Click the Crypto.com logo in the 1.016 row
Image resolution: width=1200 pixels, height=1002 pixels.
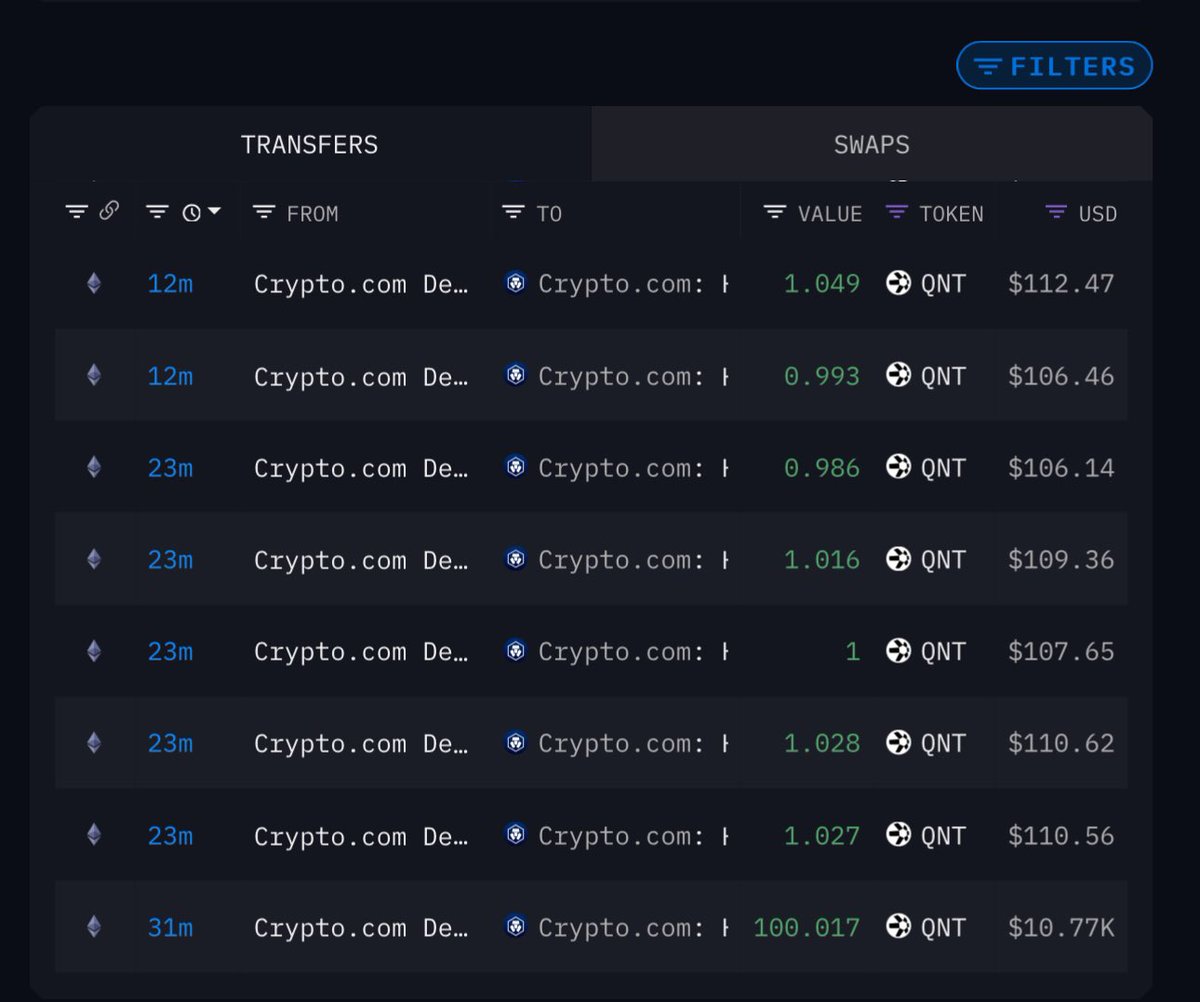pos(515,559)
